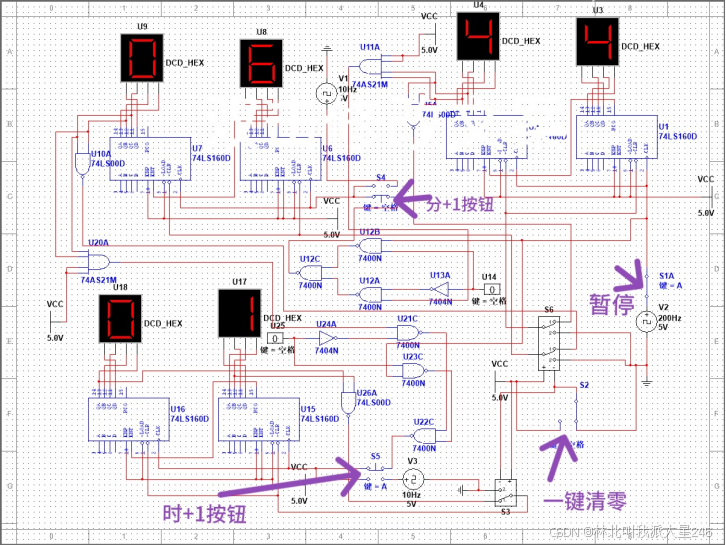Click the 74LS160D label under U7
This screenshot has height=545, width=726.
[212, 158]
